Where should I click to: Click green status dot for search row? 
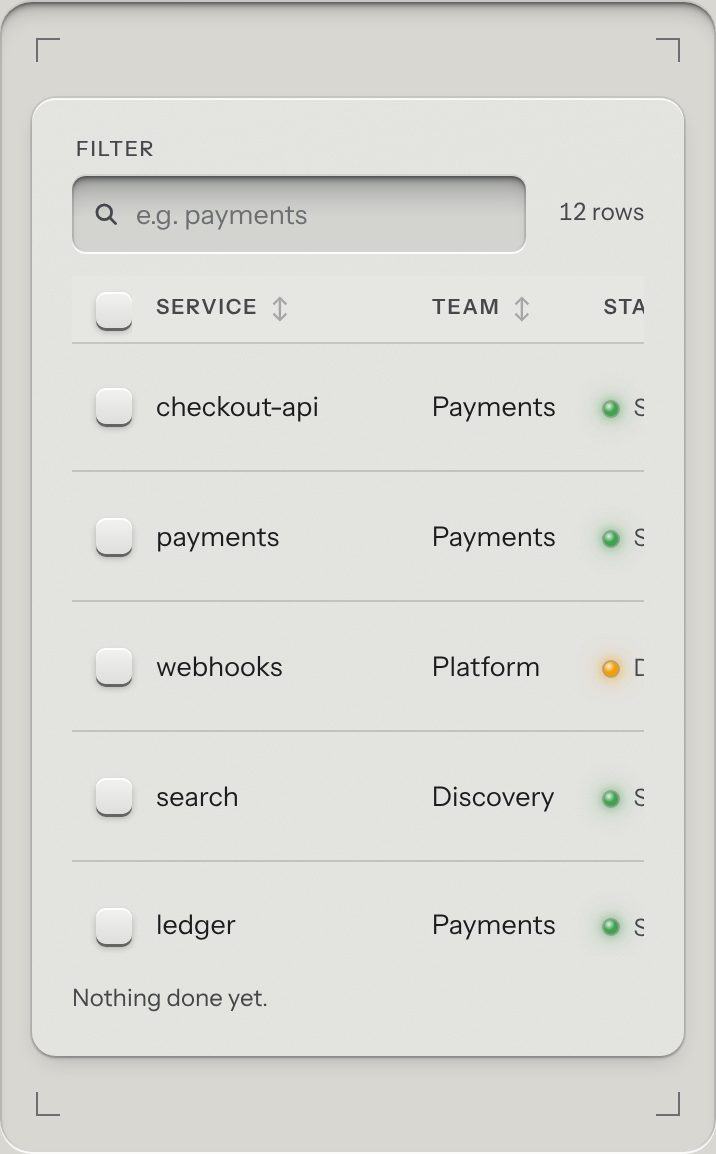pos(611,798)
